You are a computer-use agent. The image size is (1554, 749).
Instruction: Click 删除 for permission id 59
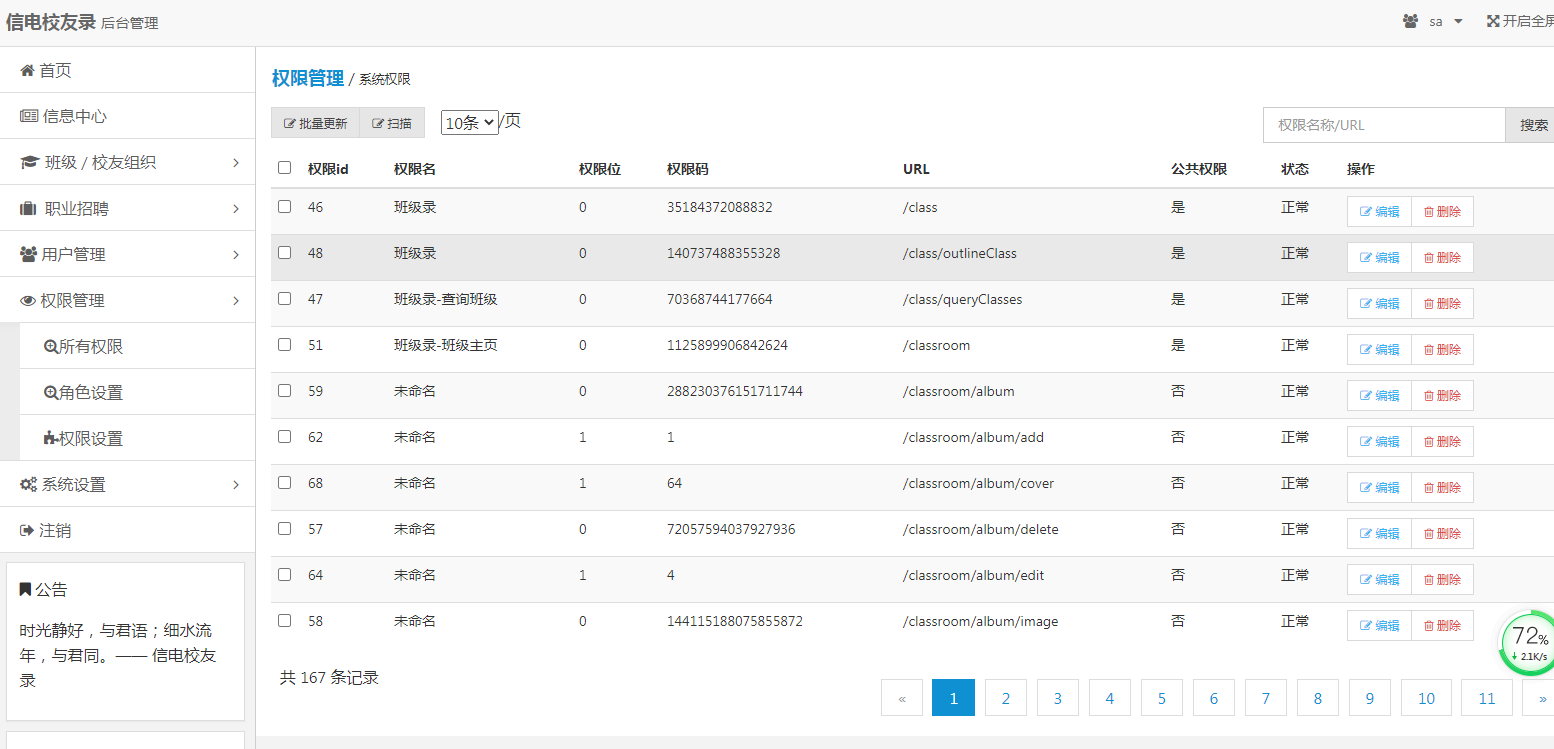point(1442,396)
